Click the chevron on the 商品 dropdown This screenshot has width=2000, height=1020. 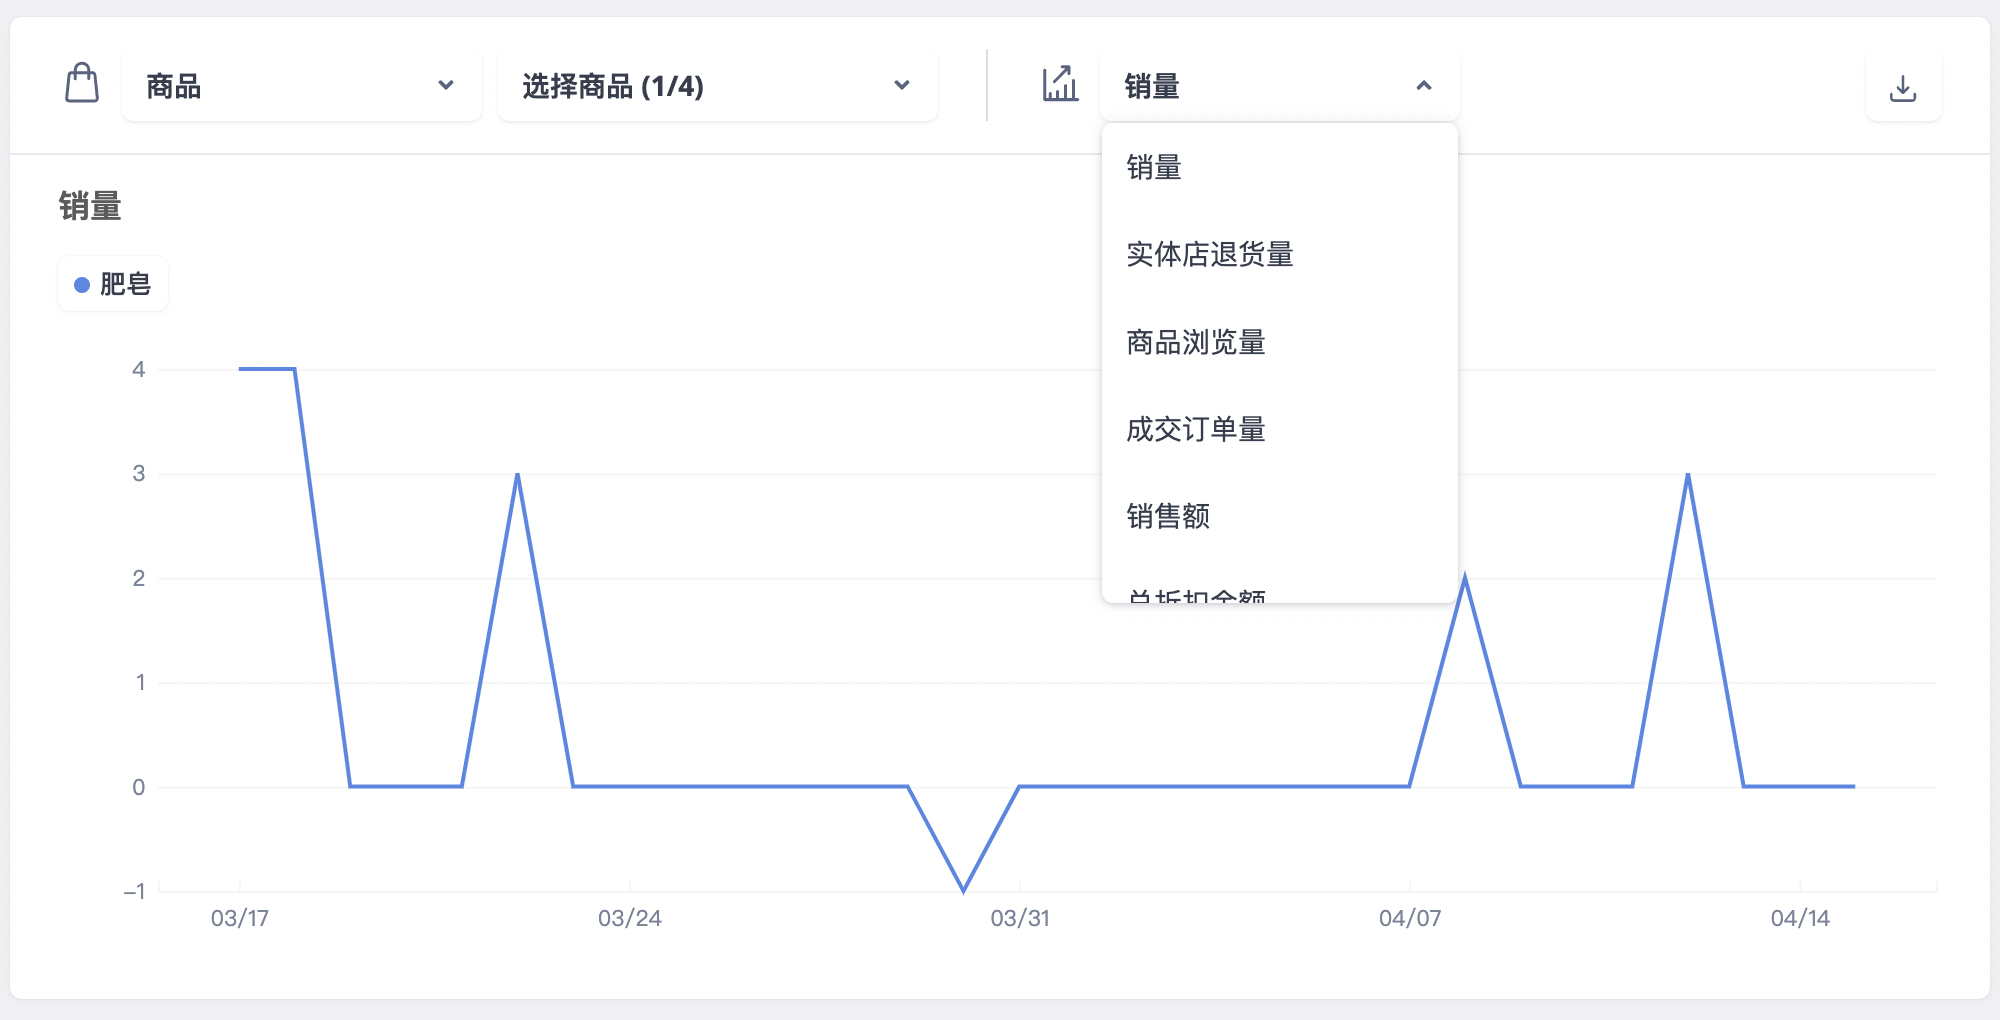coord(446,86)
